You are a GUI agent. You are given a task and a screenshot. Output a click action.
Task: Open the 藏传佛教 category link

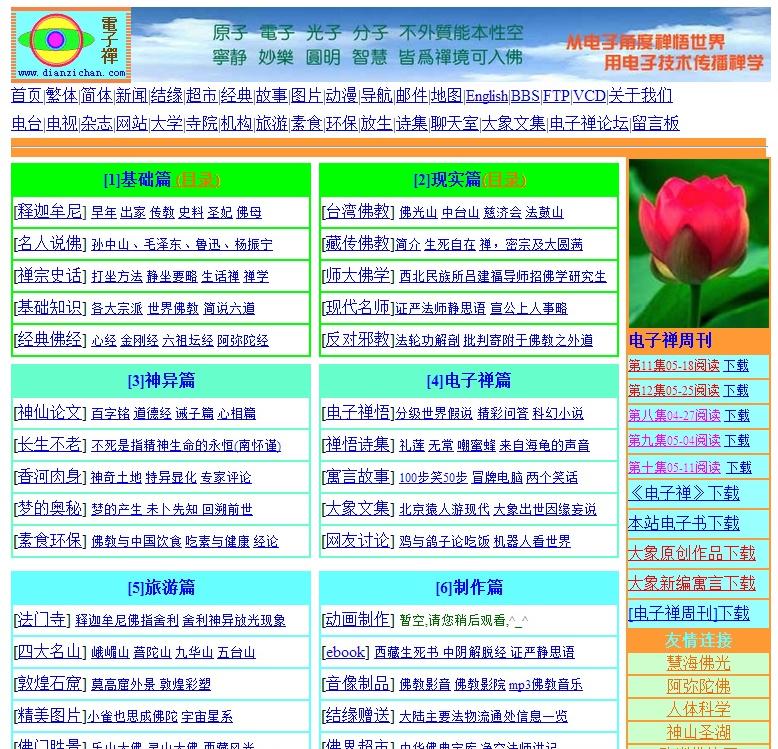357,243
